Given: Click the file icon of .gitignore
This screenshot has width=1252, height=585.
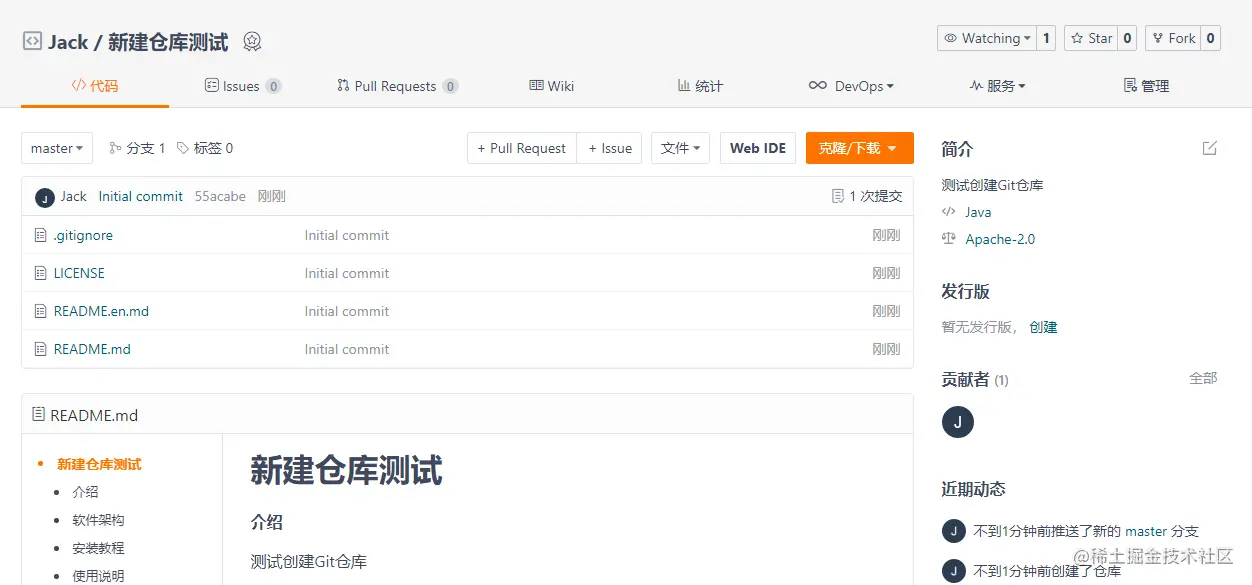Looking at the screenshot, I should click(41, 236).
